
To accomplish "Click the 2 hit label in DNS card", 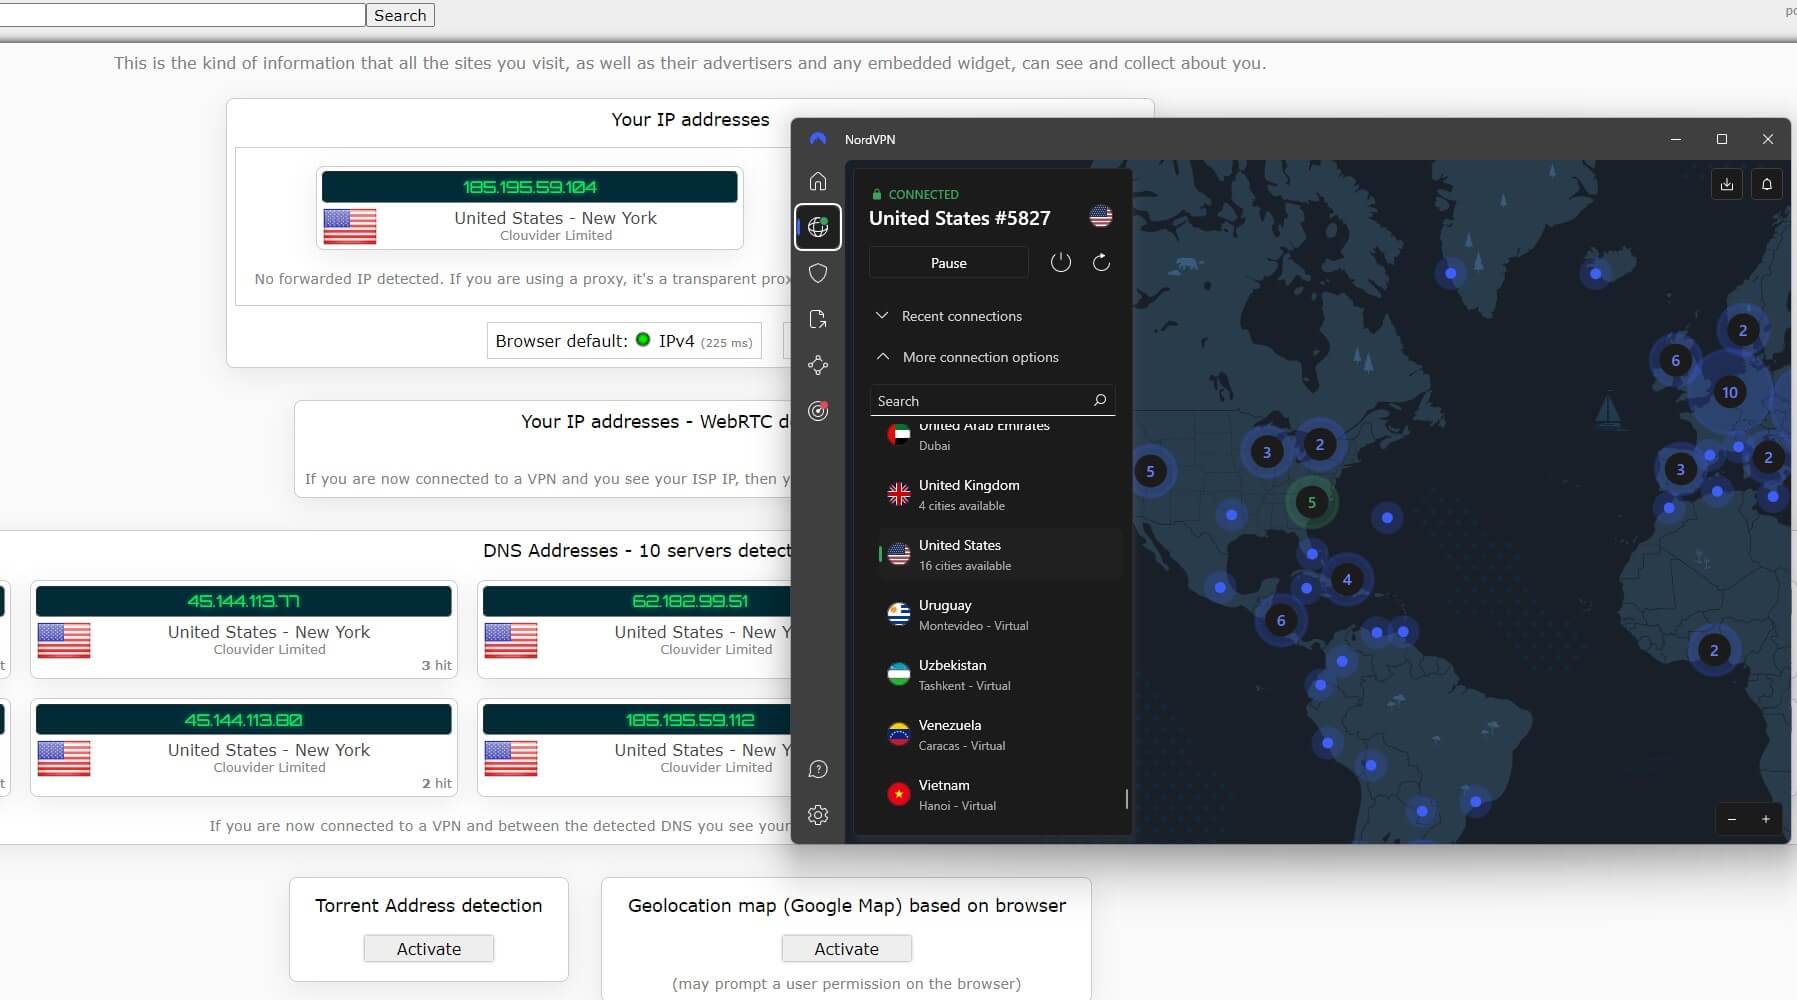I will click(436, 783).
